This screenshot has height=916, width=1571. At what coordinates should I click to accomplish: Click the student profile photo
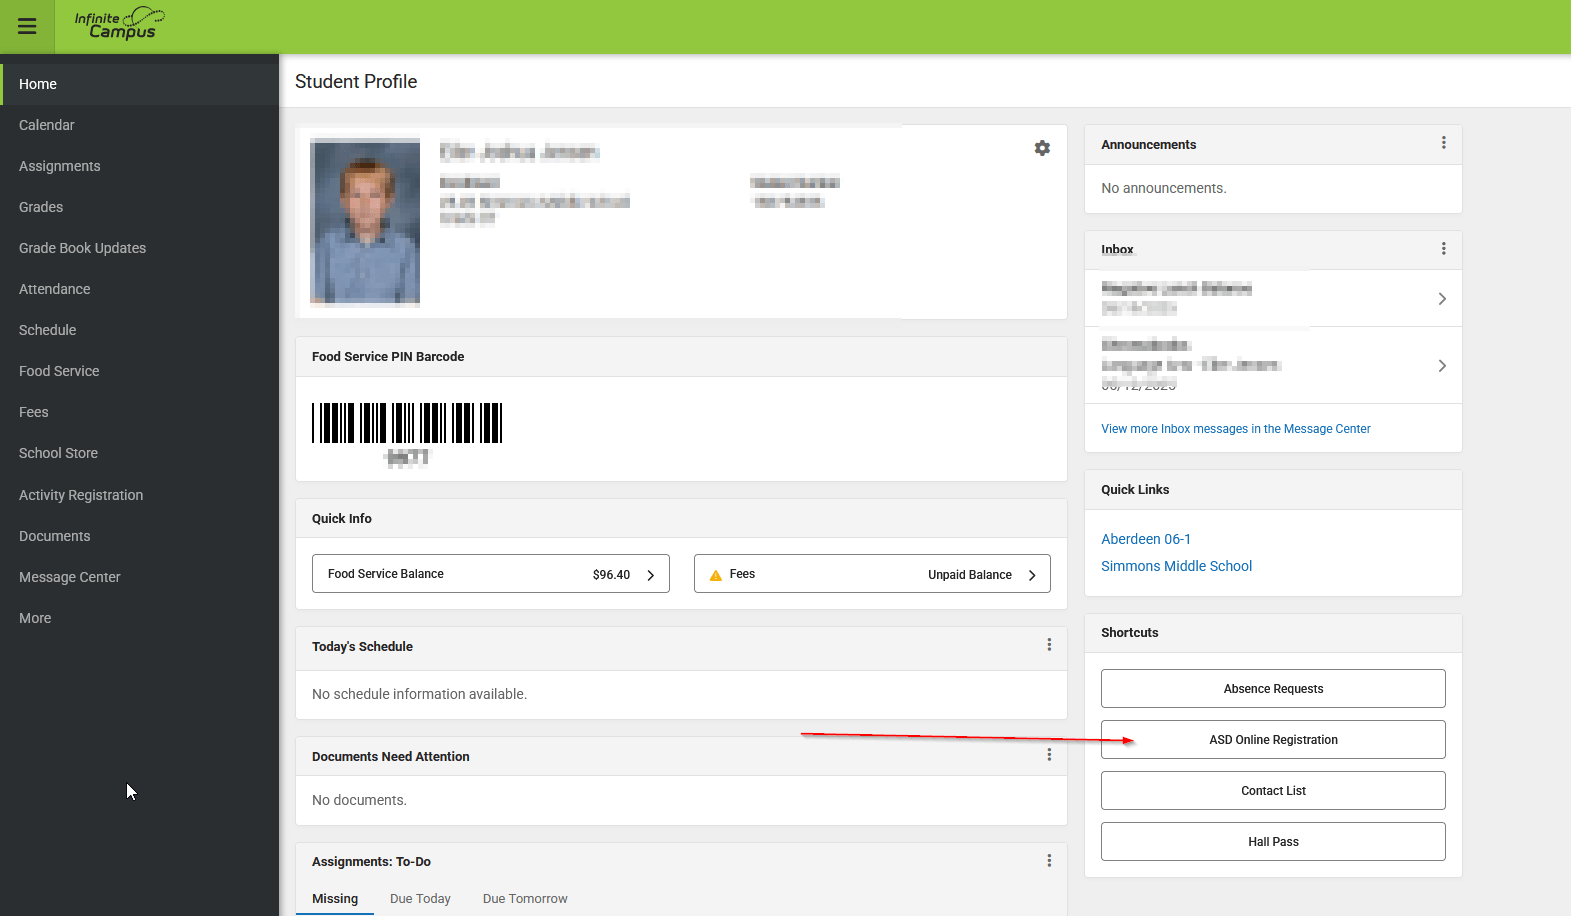tap(365, 221)
